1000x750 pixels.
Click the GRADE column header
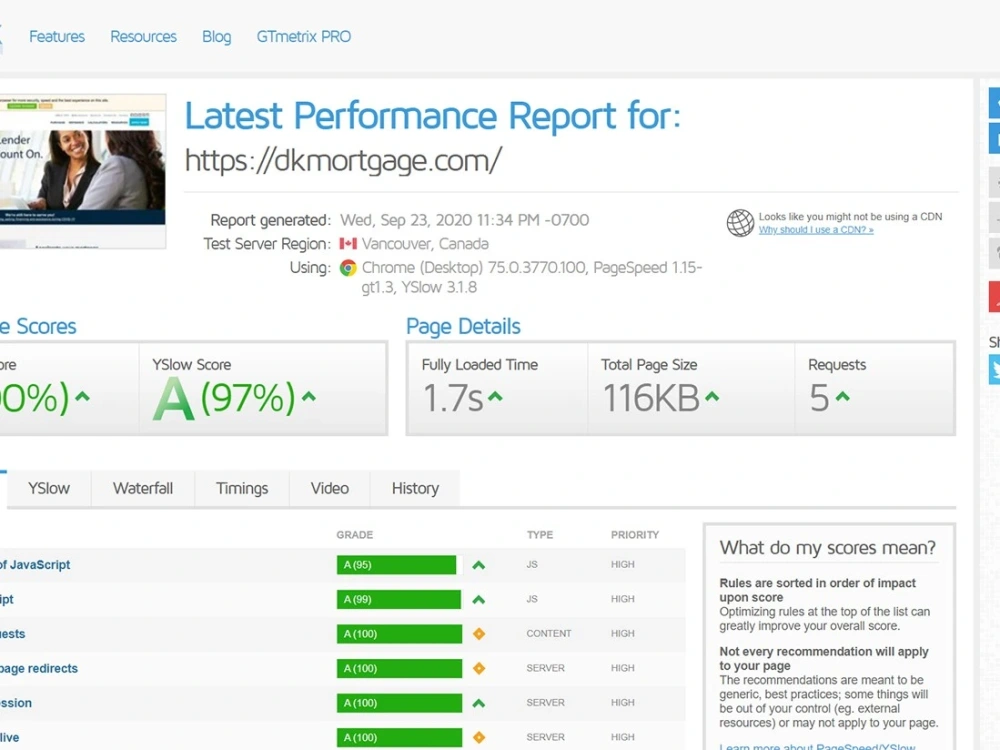(x=355, y=534)
